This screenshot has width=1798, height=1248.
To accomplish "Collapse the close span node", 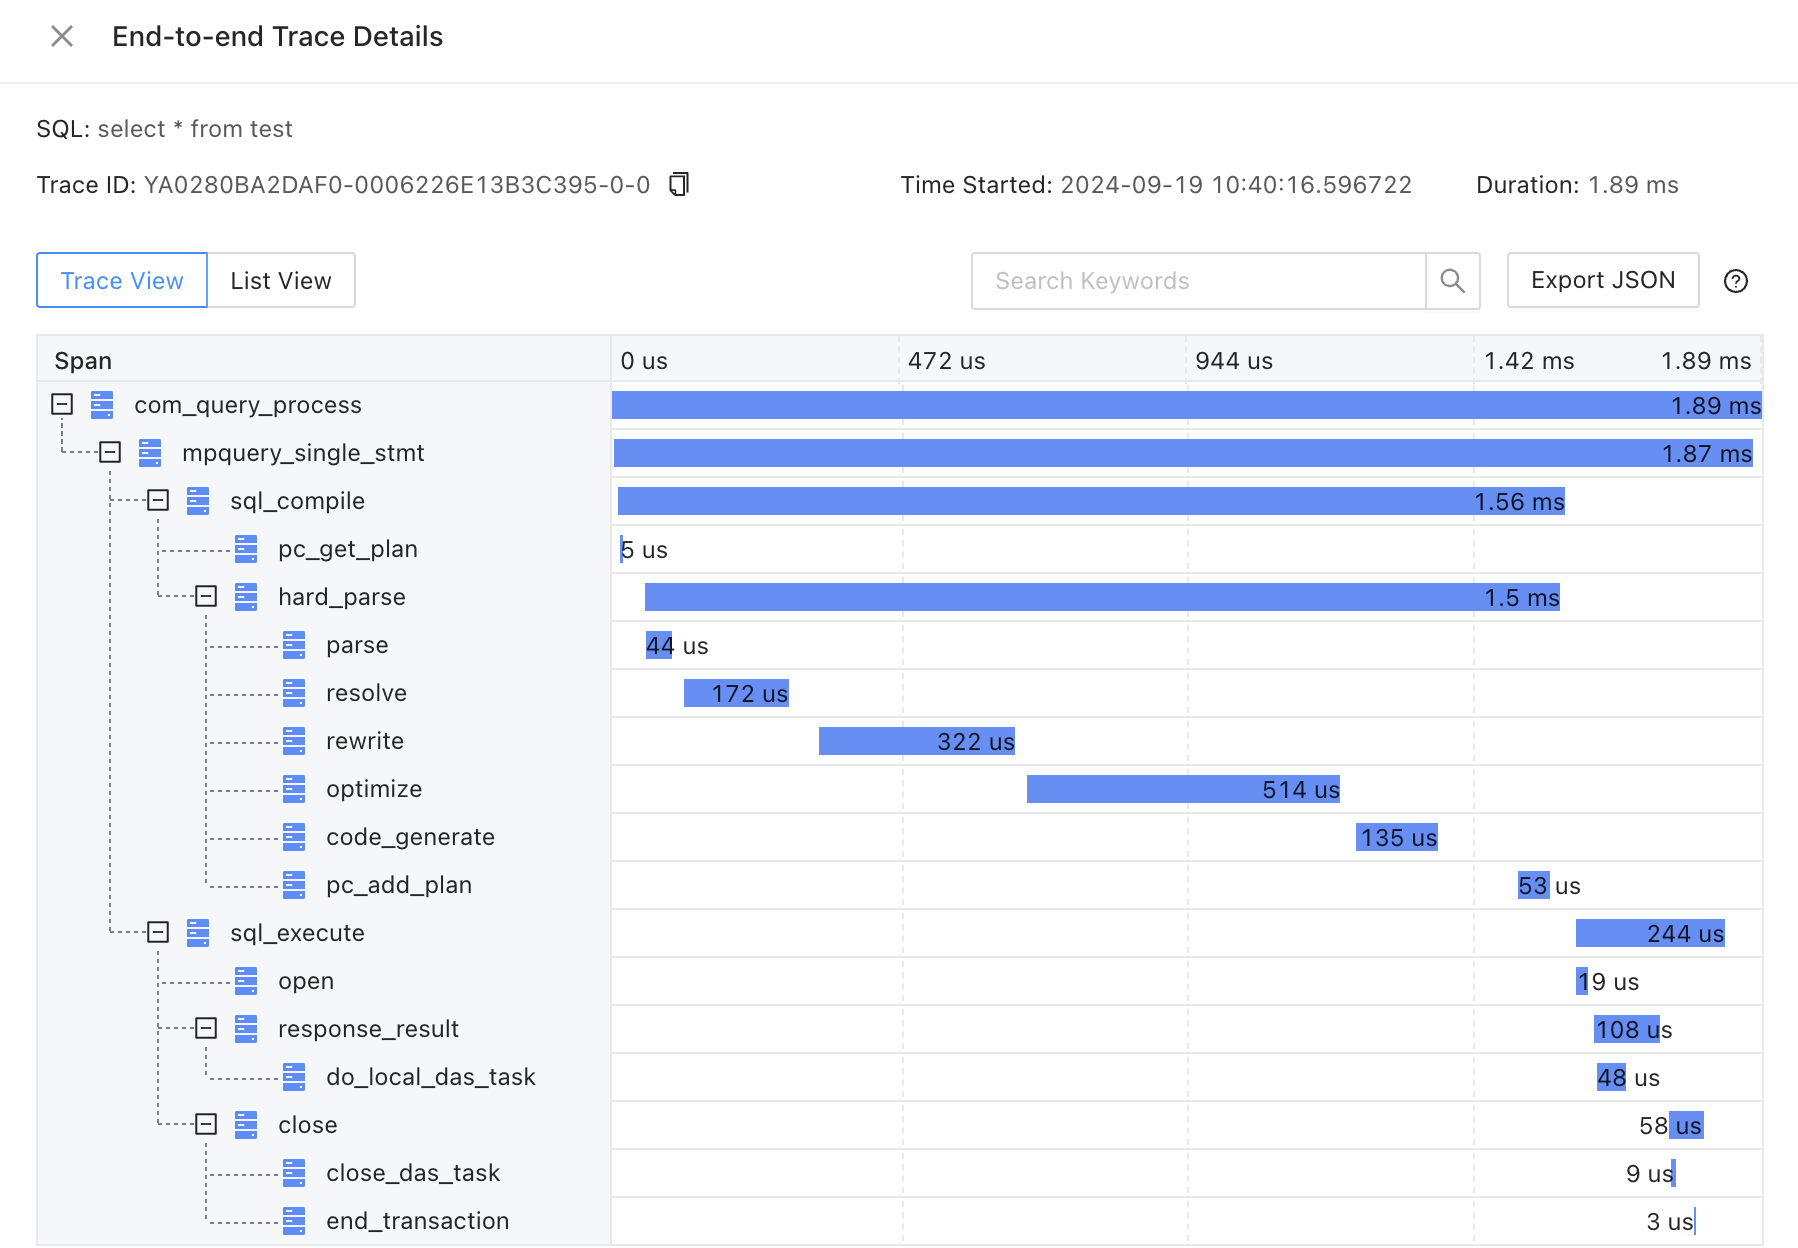I will [206, 1124].
